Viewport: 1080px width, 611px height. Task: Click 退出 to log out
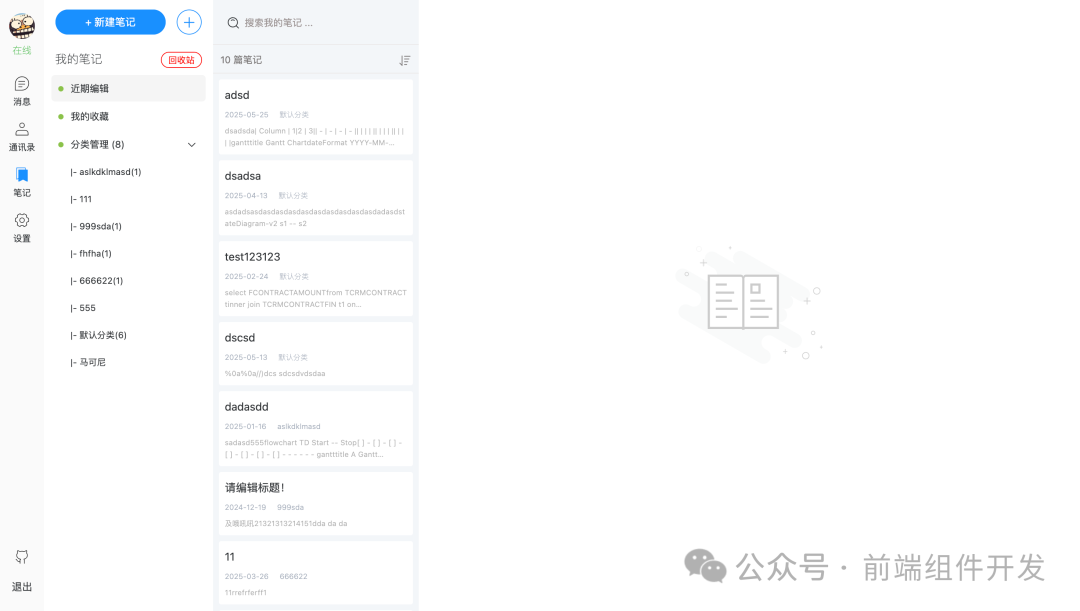pos(22,587)
